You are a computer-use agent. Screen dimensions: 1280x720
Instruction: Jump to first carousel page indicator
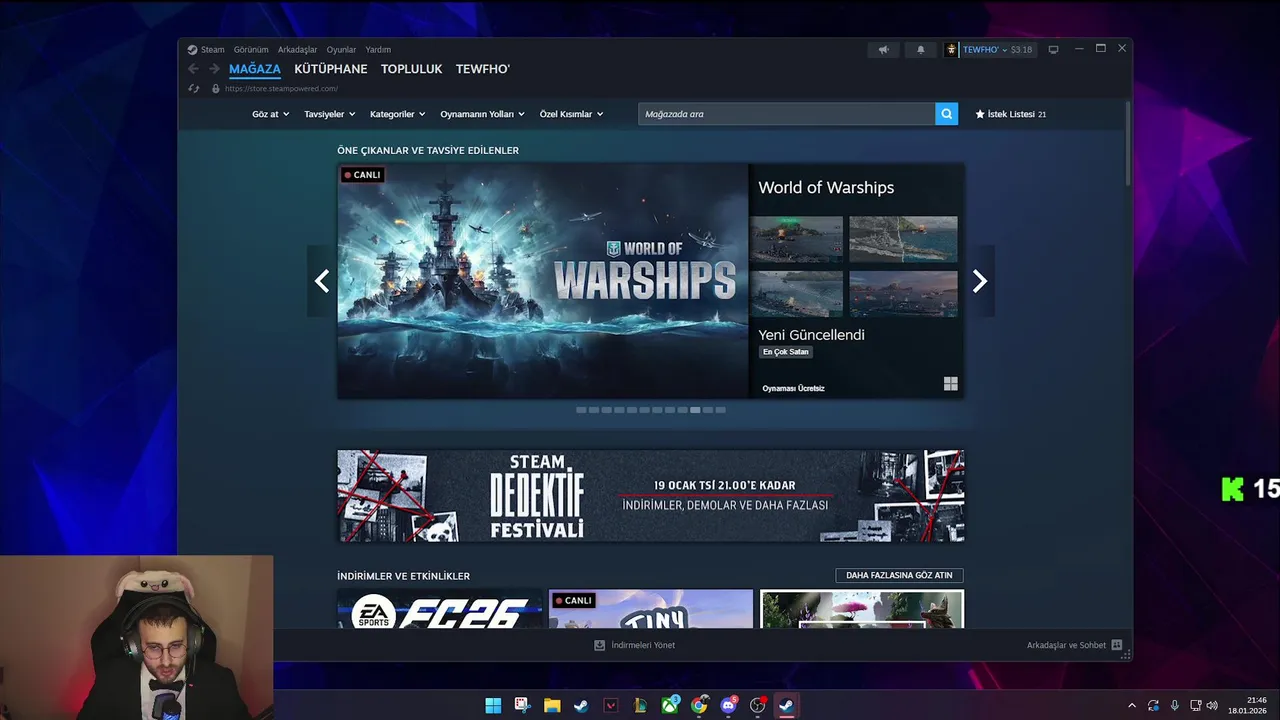coord(581,410)
